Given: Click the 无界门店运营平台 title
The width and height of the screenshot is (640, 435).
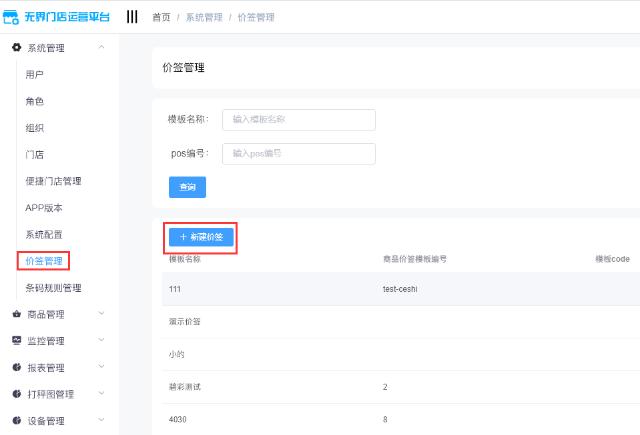Looking at the screenshot, I should coord(67,17).
